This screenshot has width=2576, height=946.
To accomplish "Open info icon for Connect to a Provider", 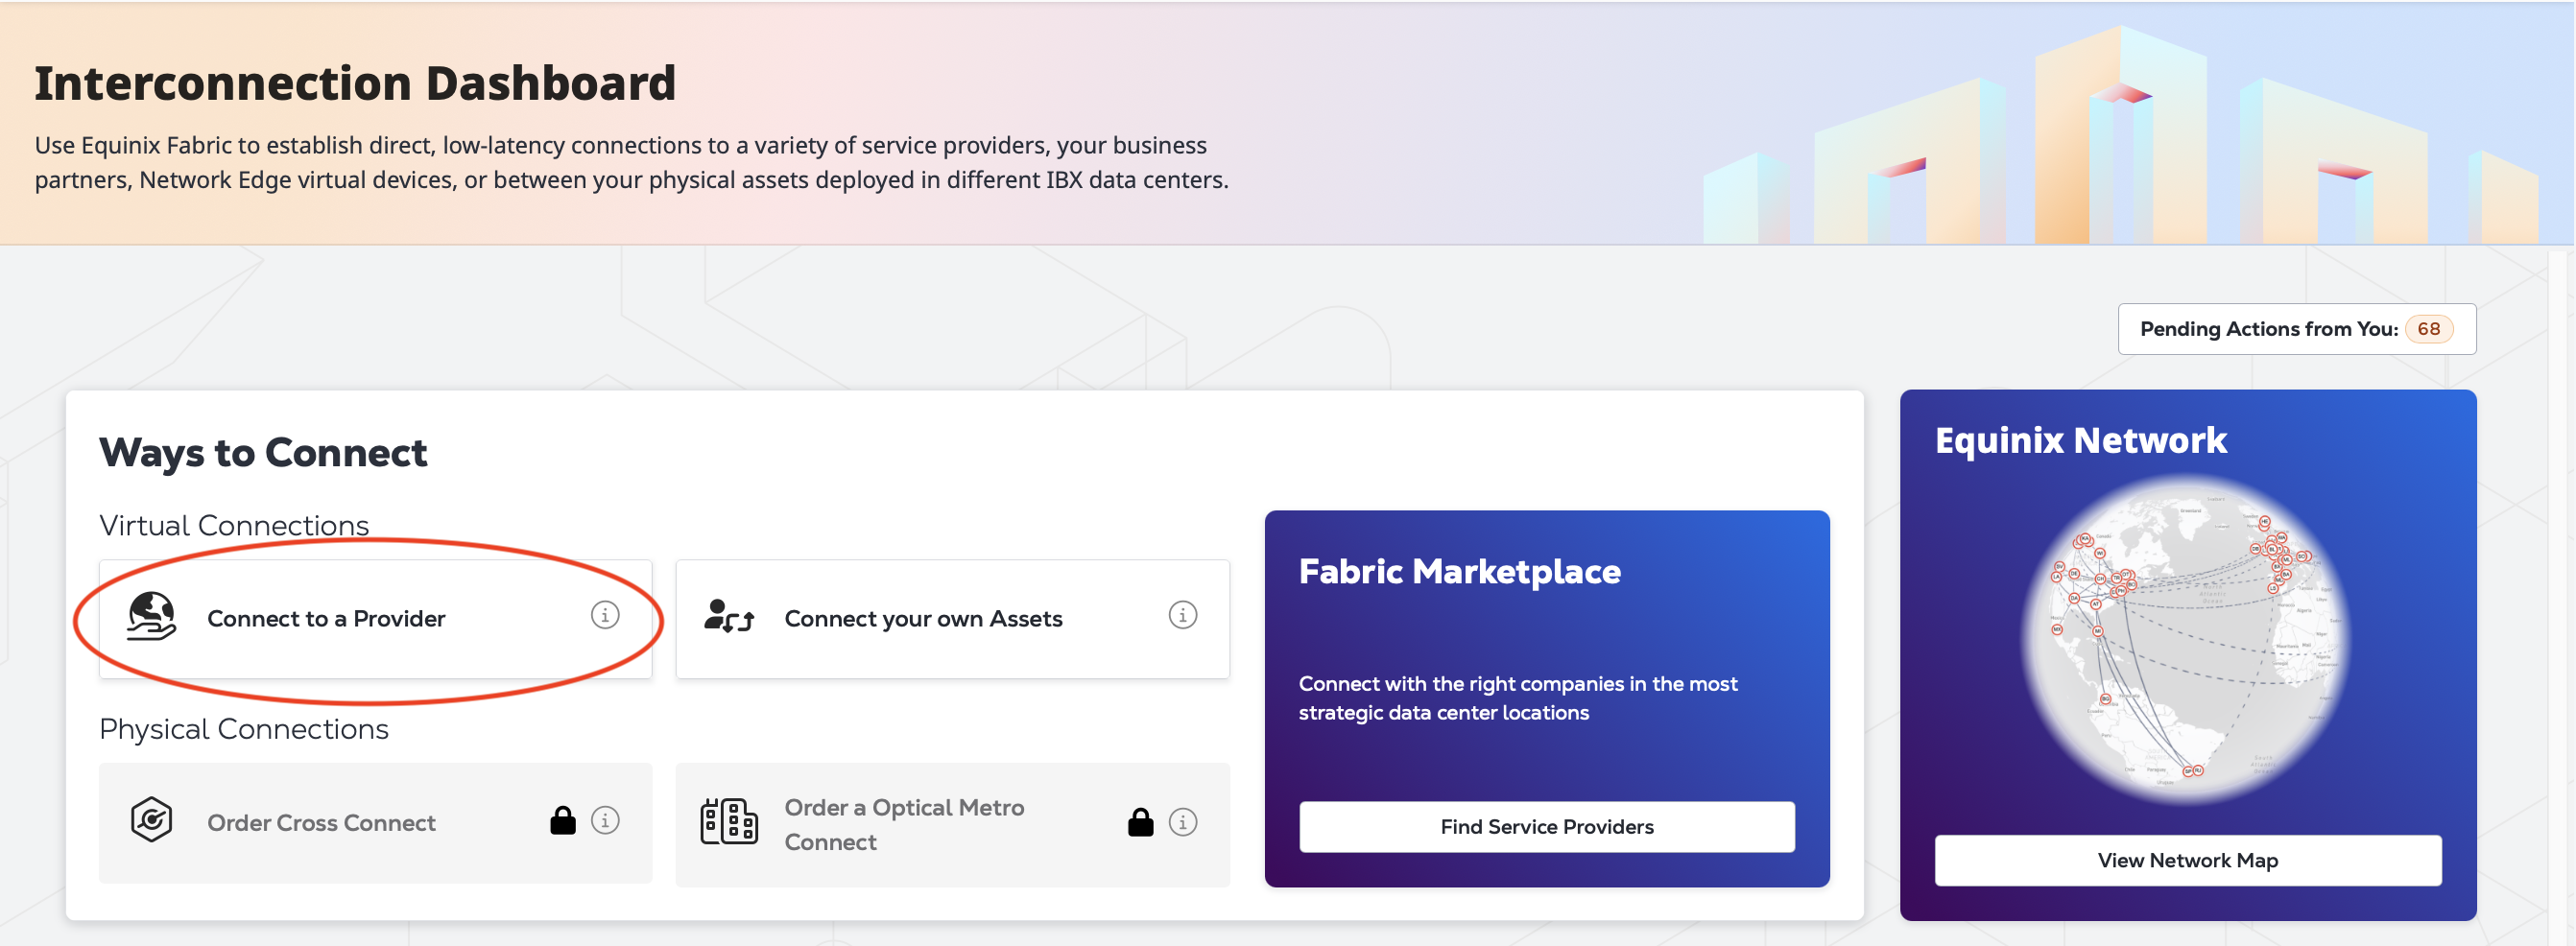I will point(605,615).
